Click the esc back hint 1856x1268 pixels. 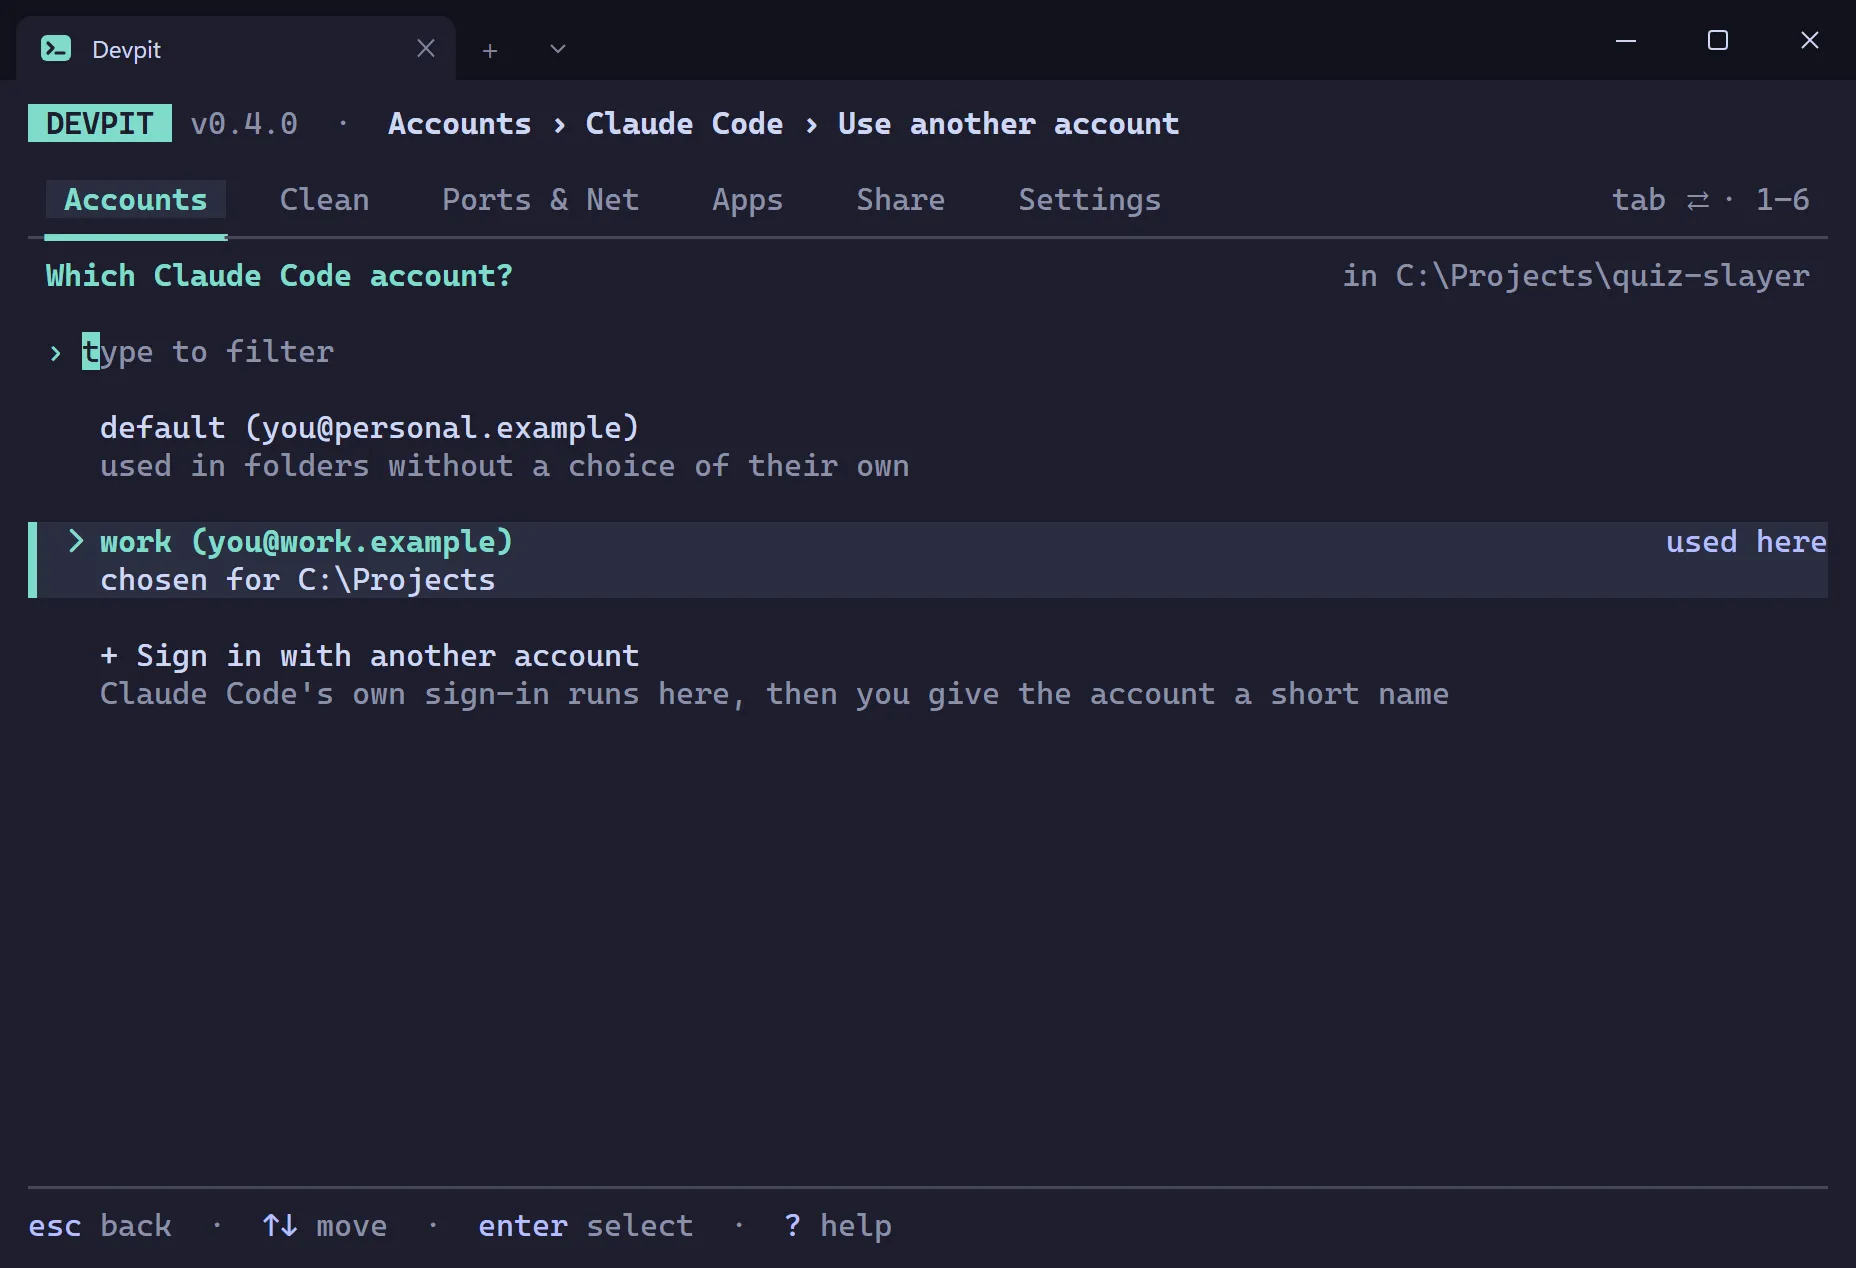click(x=100, y=1226)
